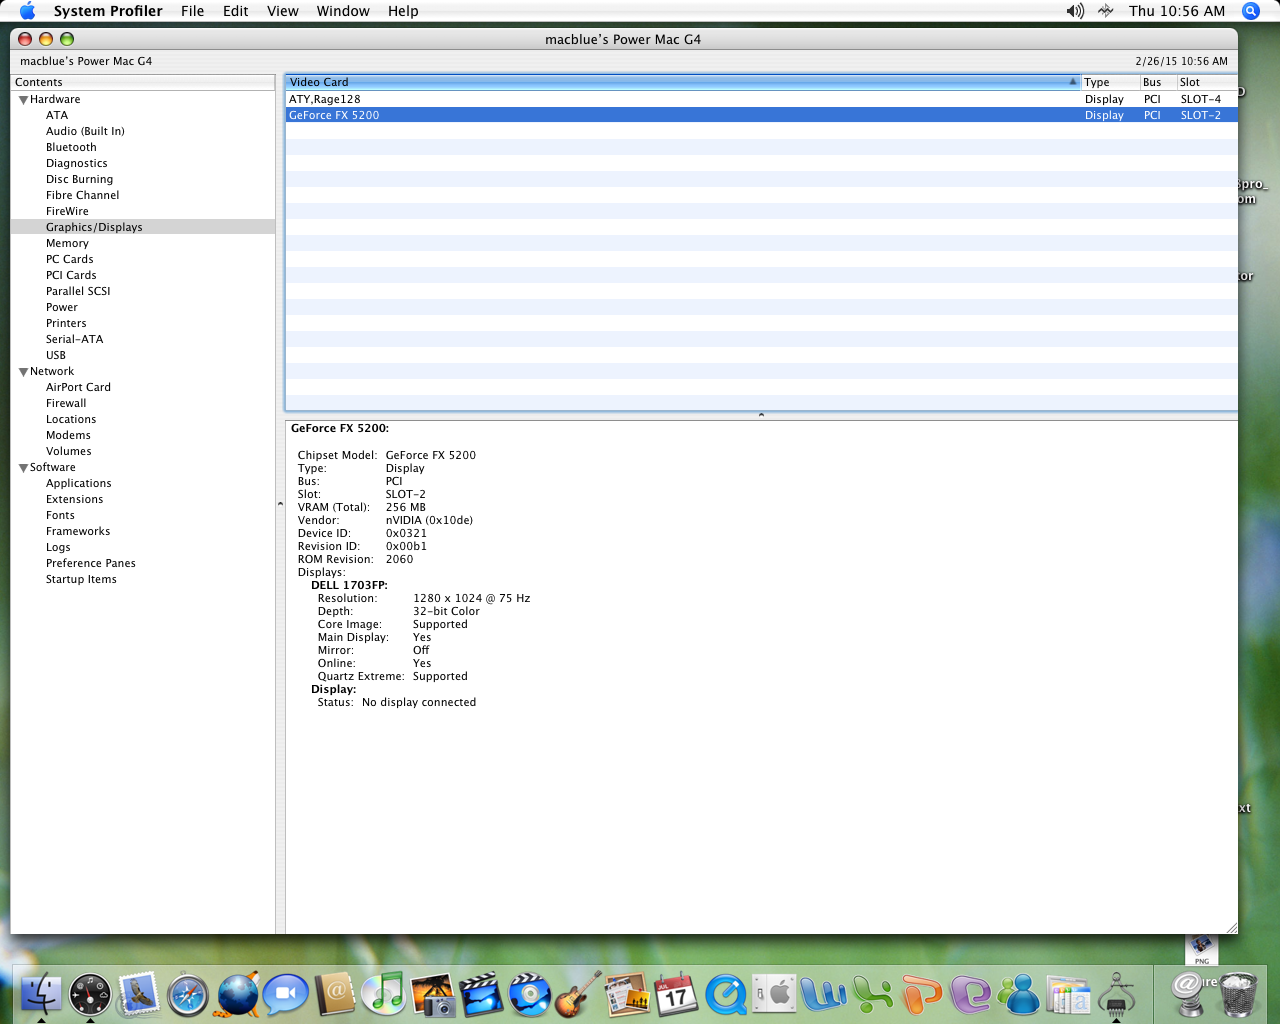
Task: Select Memory under Hardware
Action: point(67,243)
